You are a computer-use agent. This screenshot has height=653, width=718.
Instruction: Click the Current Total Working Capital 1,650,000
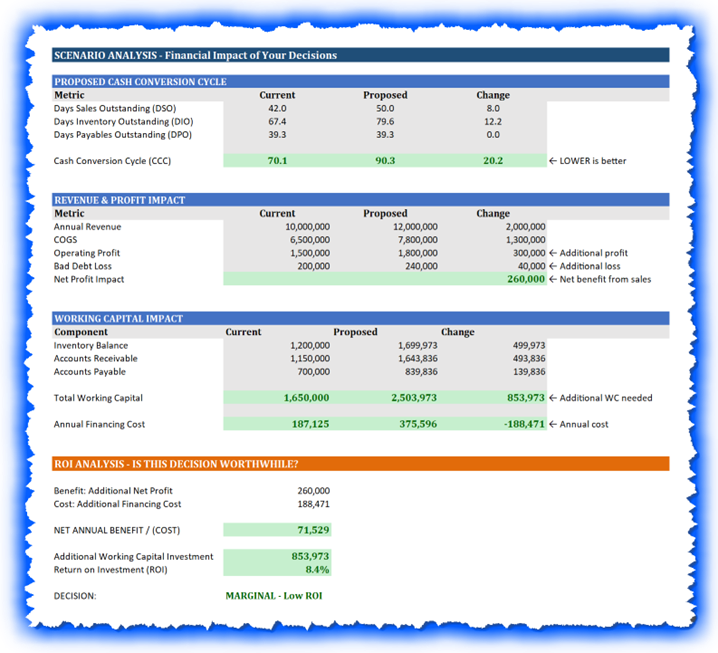tap(306, 398)
